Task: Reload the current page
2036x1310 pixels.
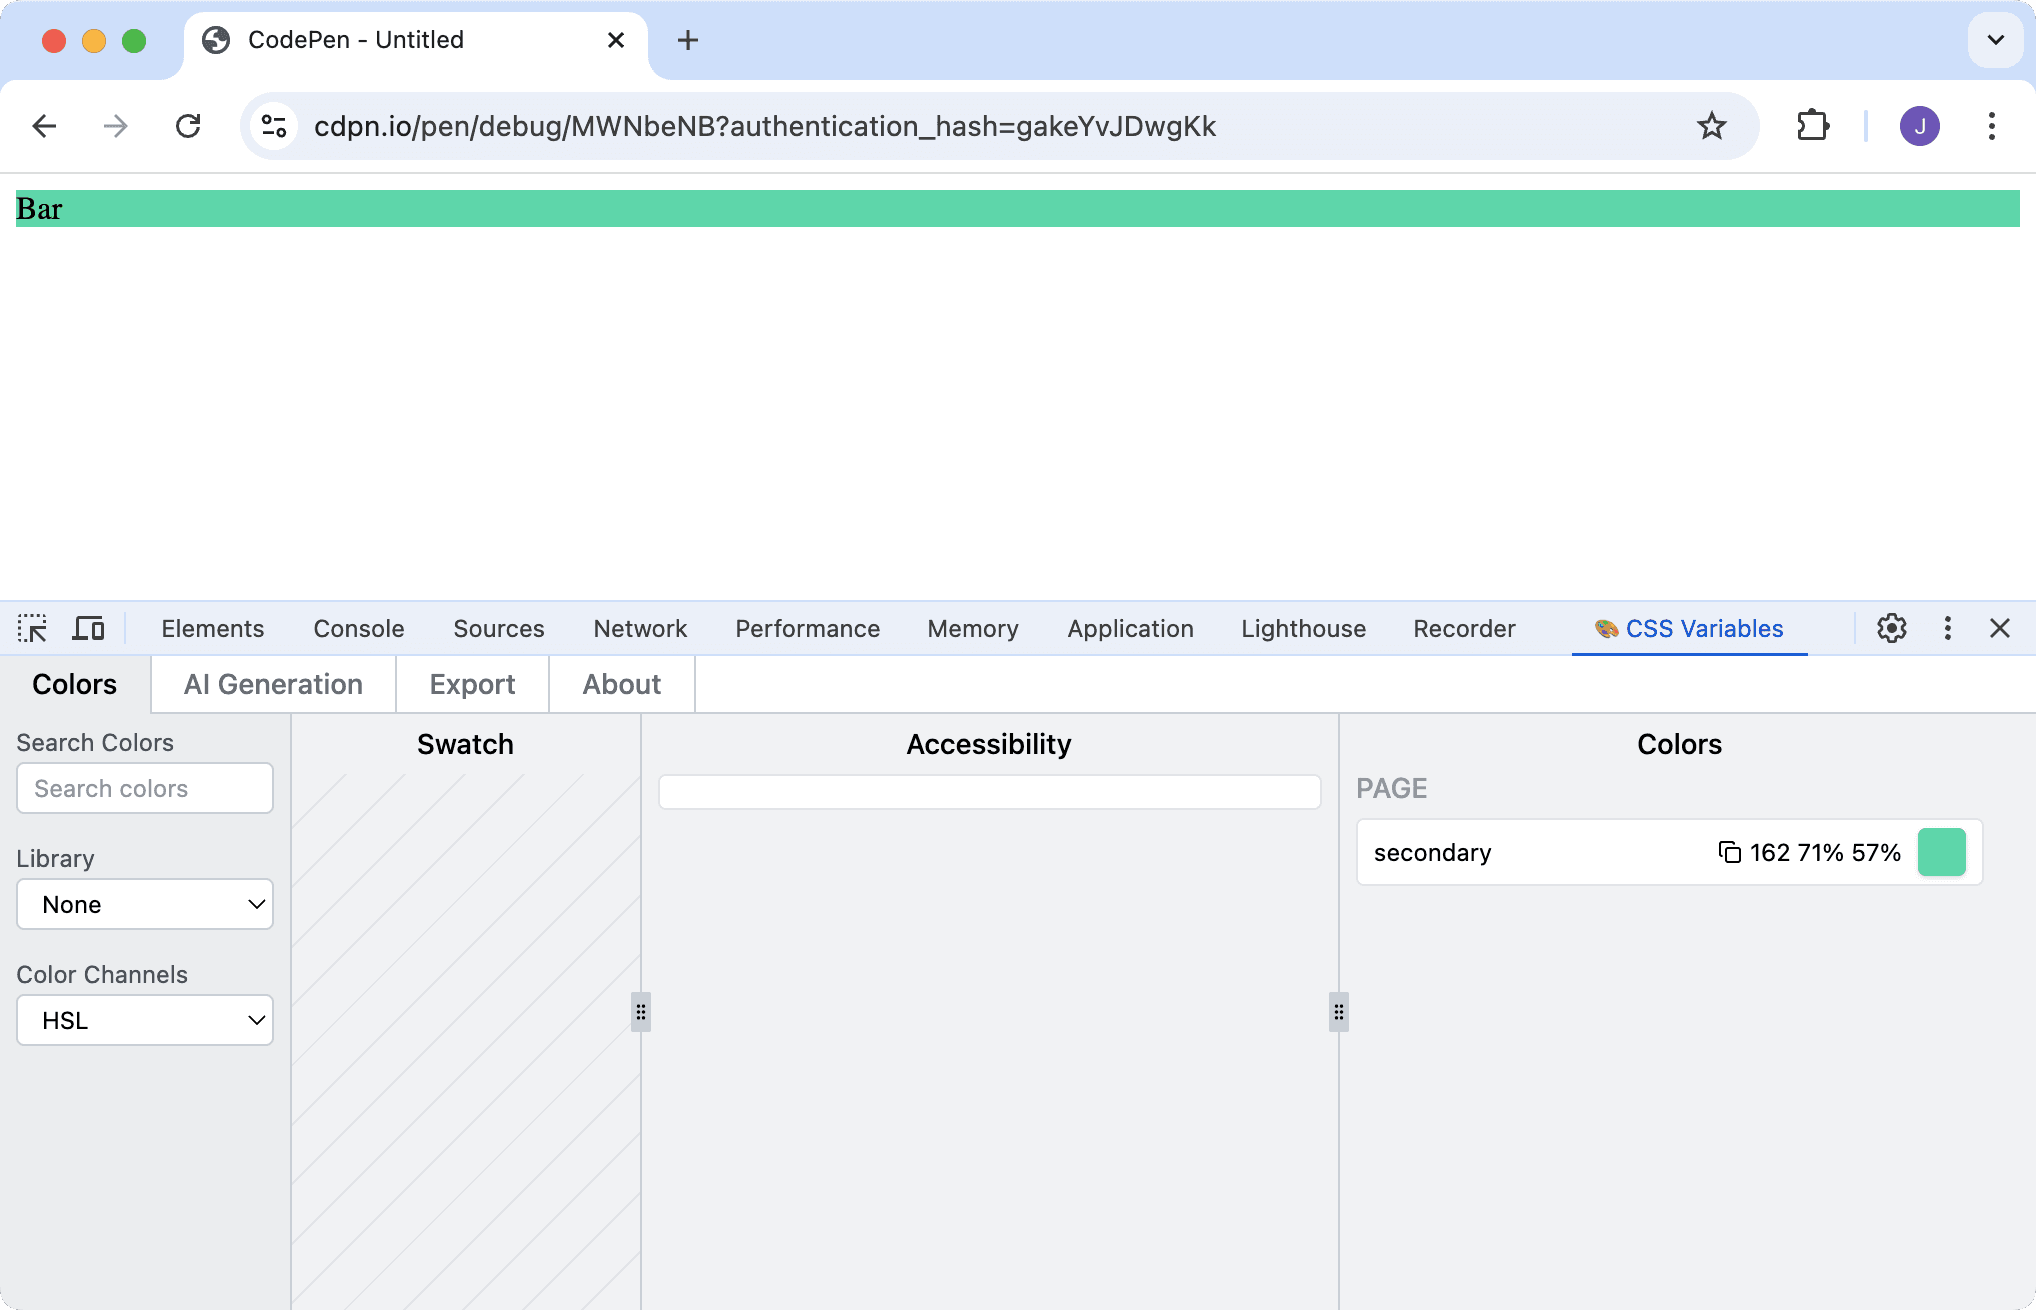Action: [188, 126]
